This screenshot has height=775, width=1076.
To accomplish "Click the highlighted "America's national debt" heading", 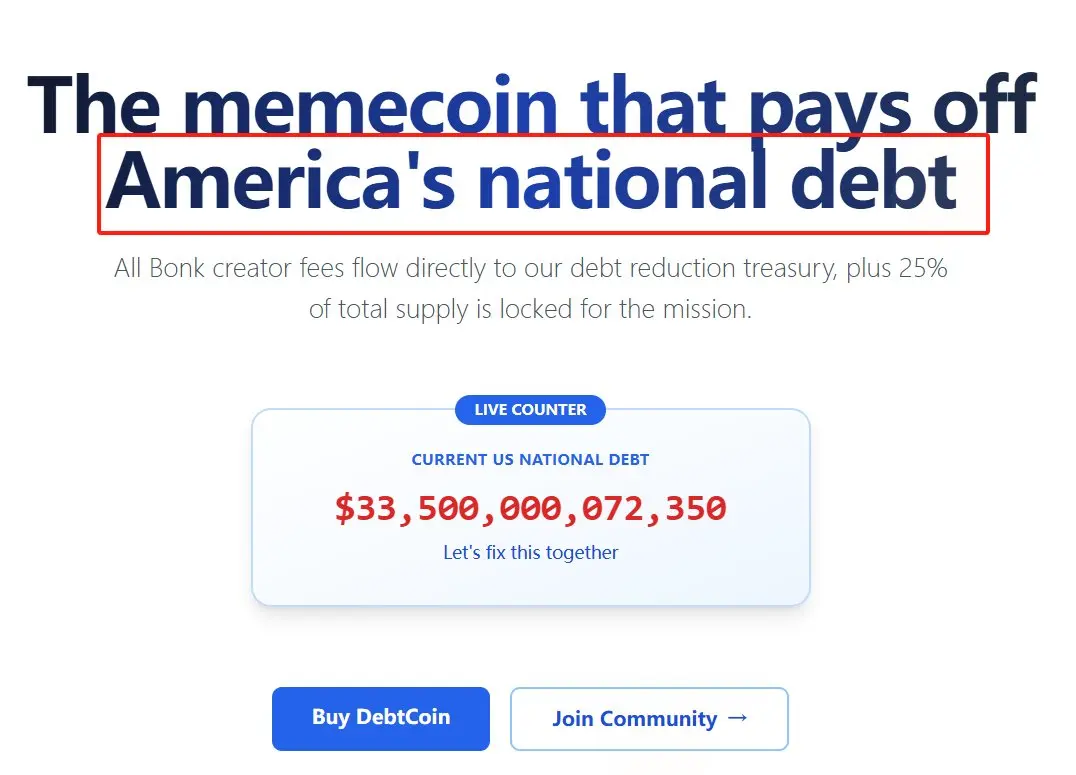I will [x=532, y=181].
